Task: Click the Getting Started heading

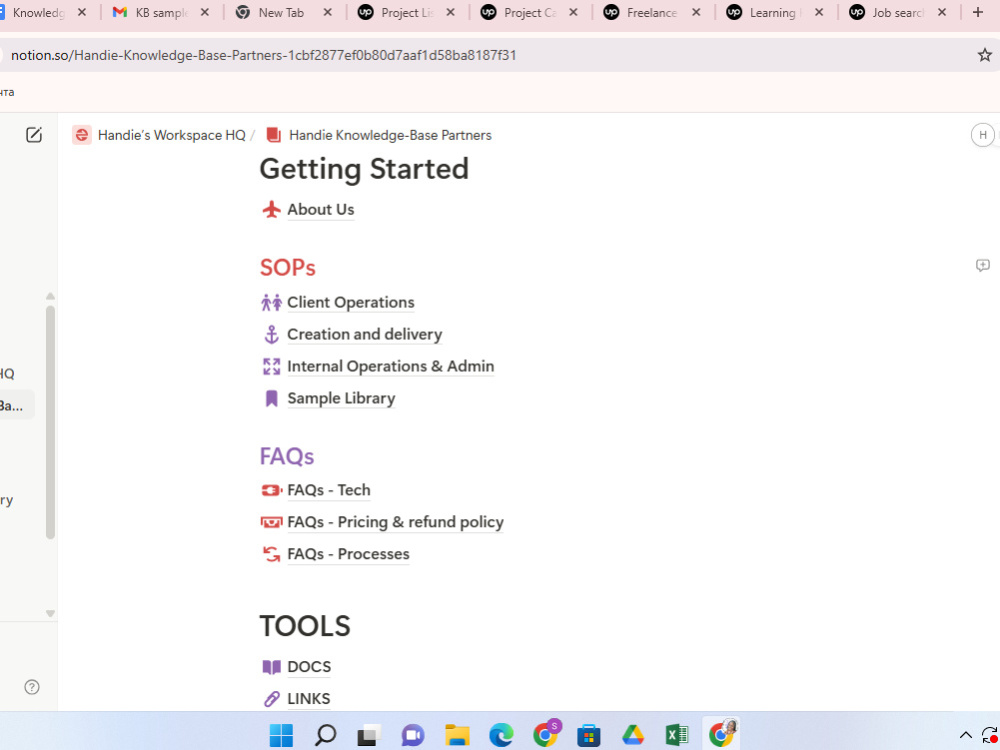Action: click(364, 169)
